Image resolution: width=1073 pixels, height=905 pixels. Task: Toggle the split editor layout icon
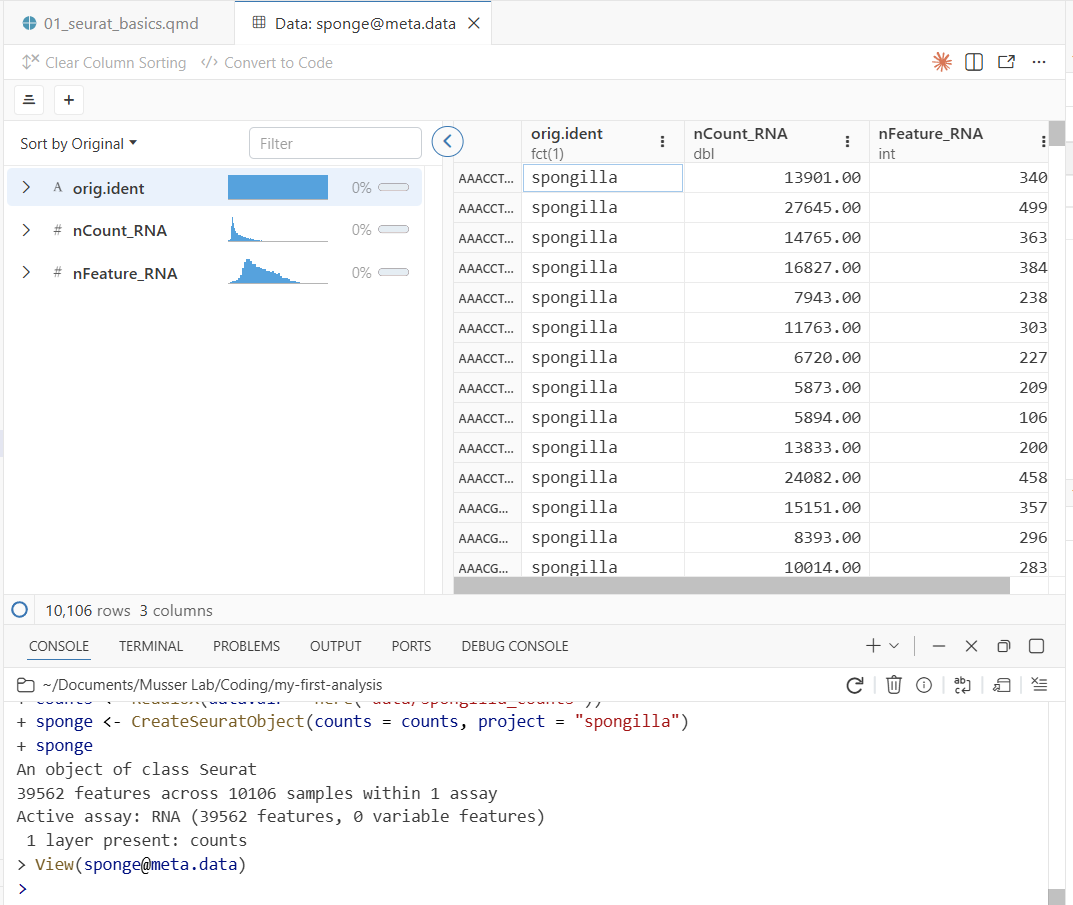[x=973, y=62]
